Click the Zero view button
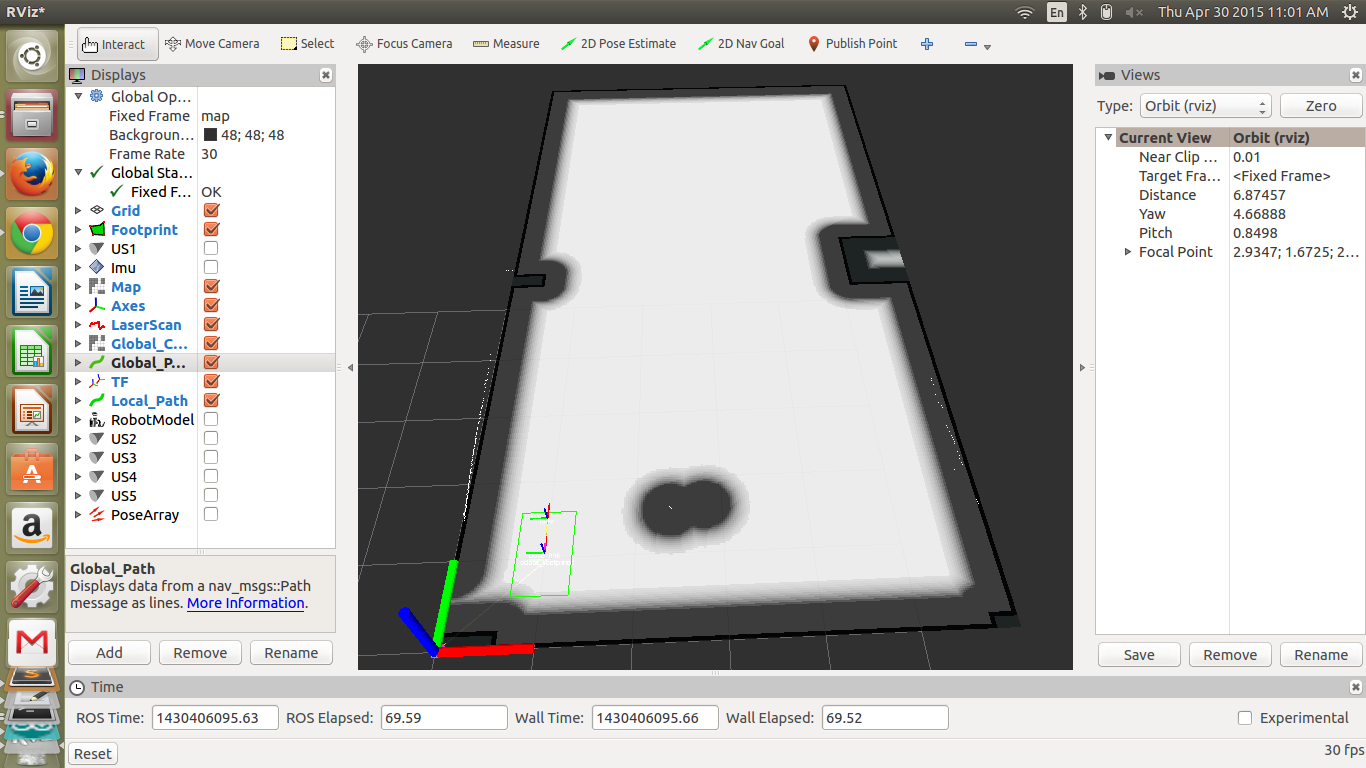This screenshot has height=768, width=1366. tap(1321, 106)
